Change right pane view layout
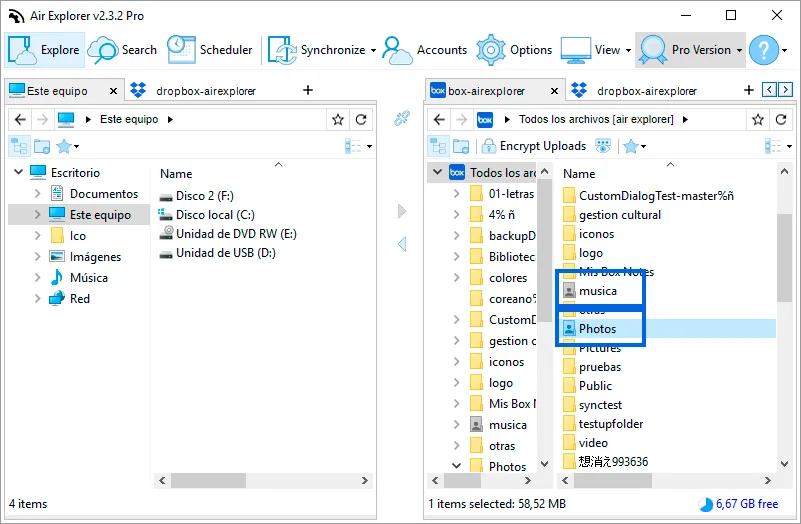 point(778,147)
